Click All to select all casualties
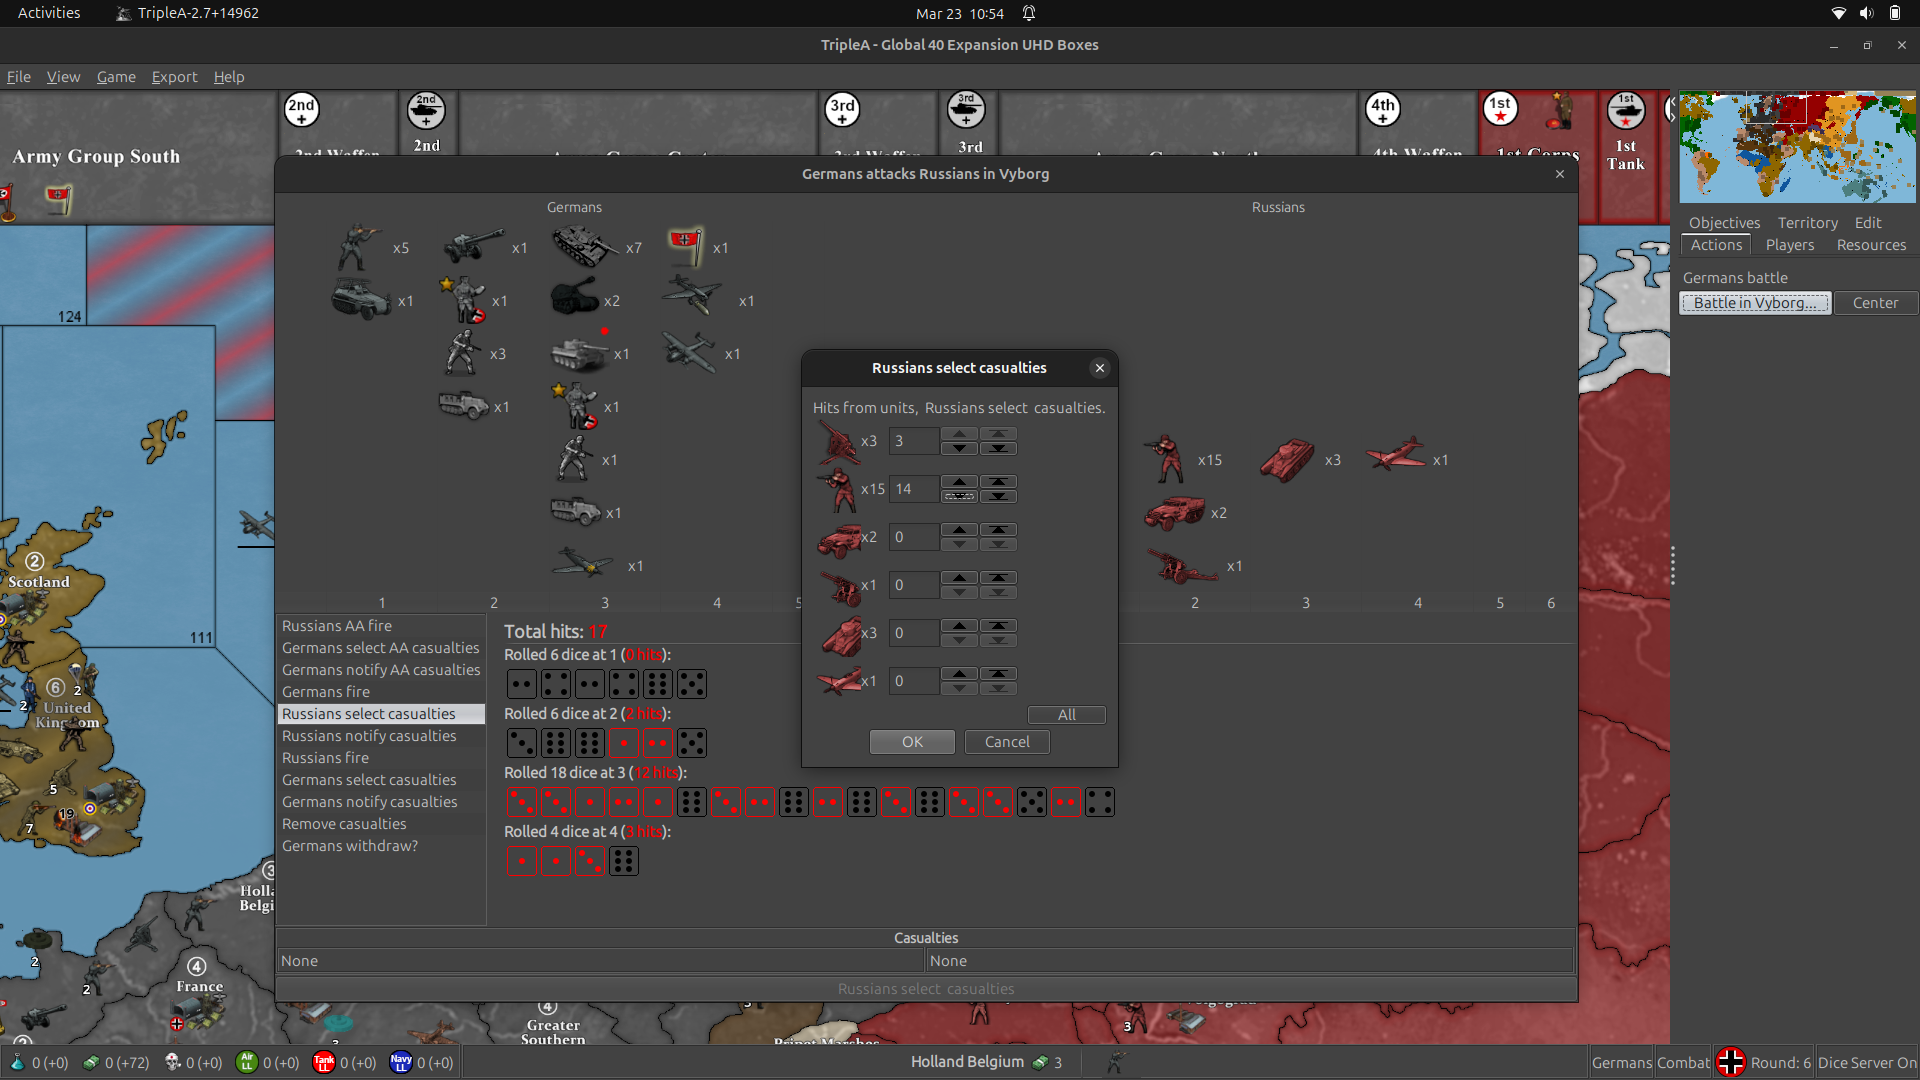1920x1080 pixels. click(1066, 714)
